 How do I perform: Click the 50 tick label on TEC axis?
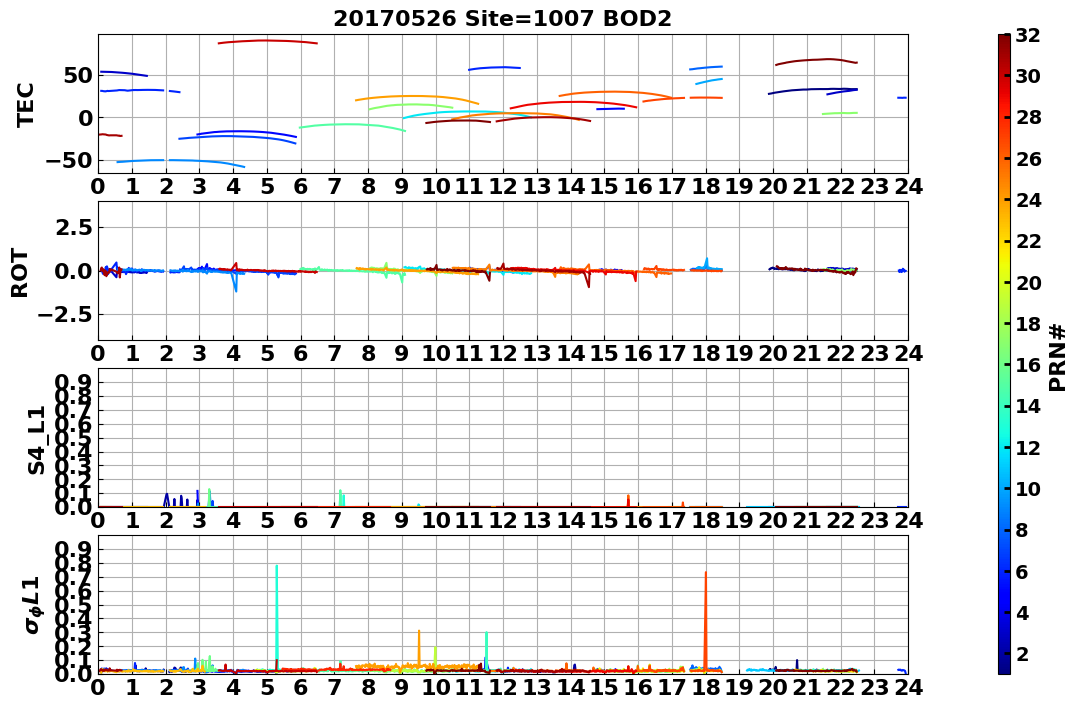click(77, 76)
